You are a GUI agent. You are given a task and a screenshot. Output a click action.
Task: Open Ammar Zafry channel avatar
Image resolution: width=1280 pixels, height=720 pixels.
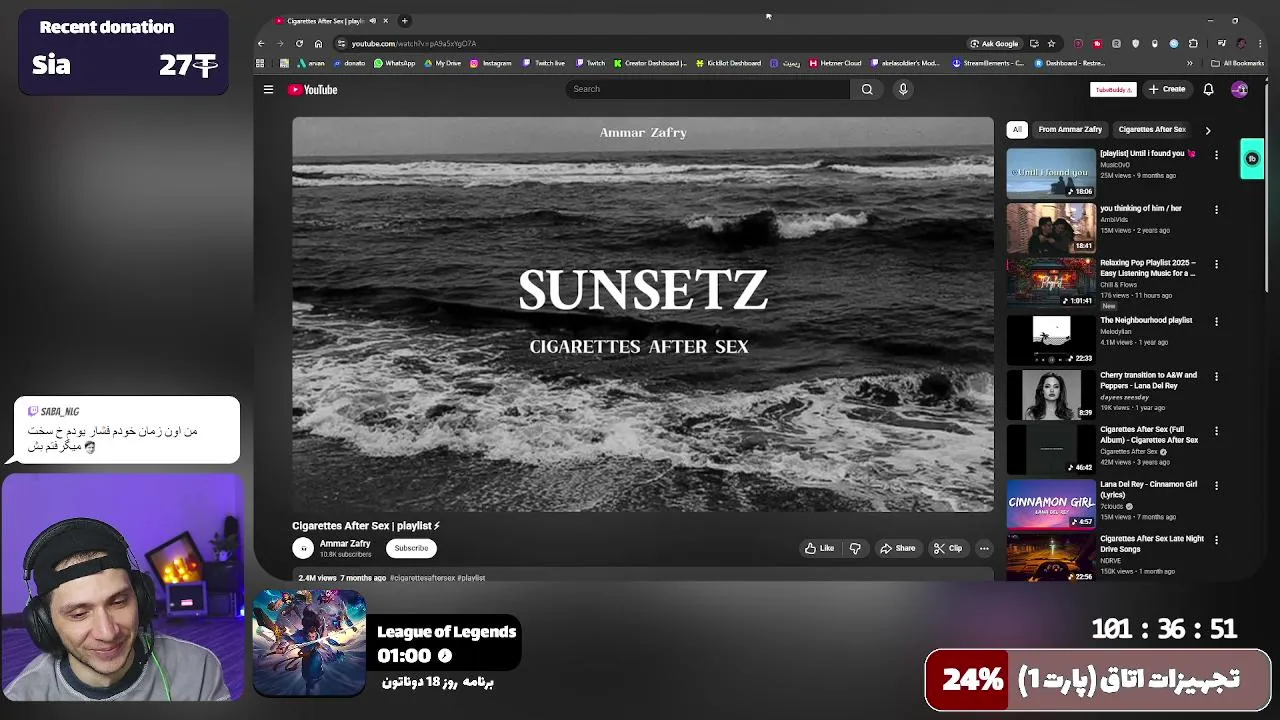click(303, 548)
